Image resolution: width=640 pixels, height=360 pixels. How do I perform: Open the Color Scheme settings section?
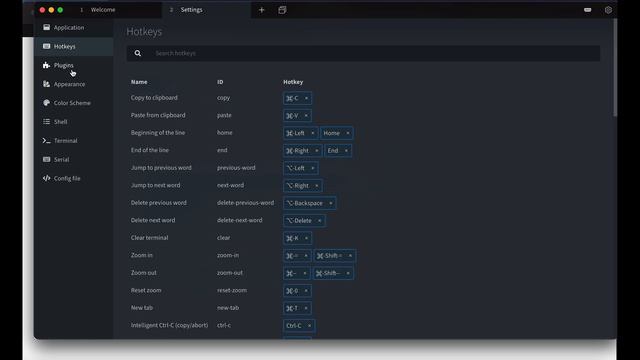(x=73, y=103)
